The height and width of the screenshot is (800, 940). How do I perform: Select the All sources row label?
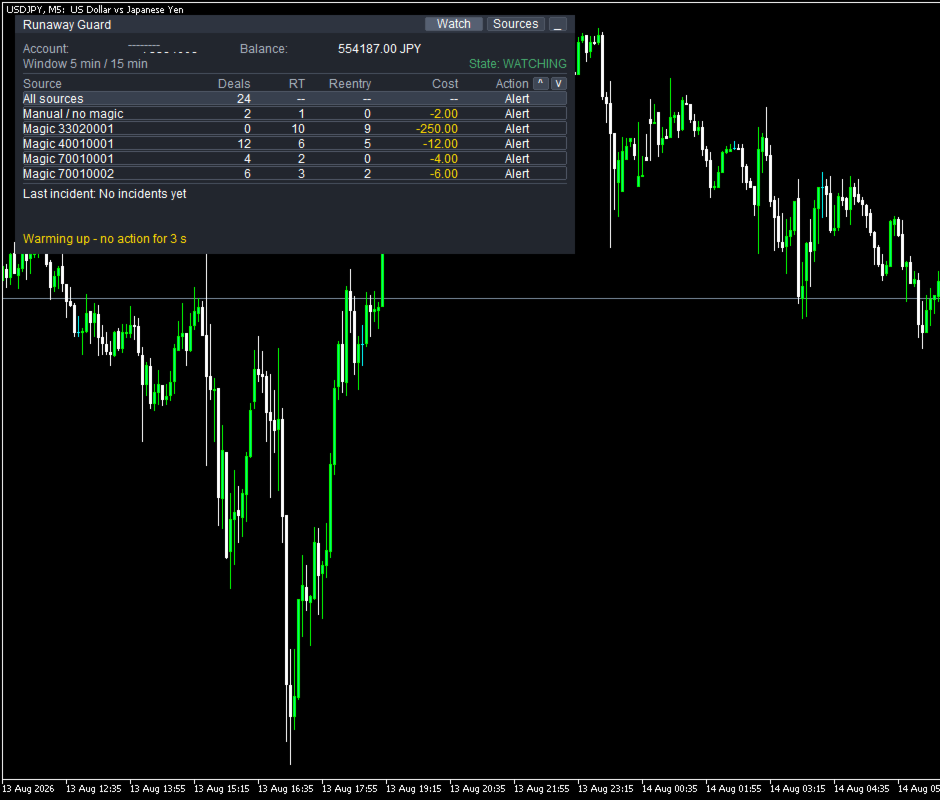pyautogui.click(x=53, y=99)
